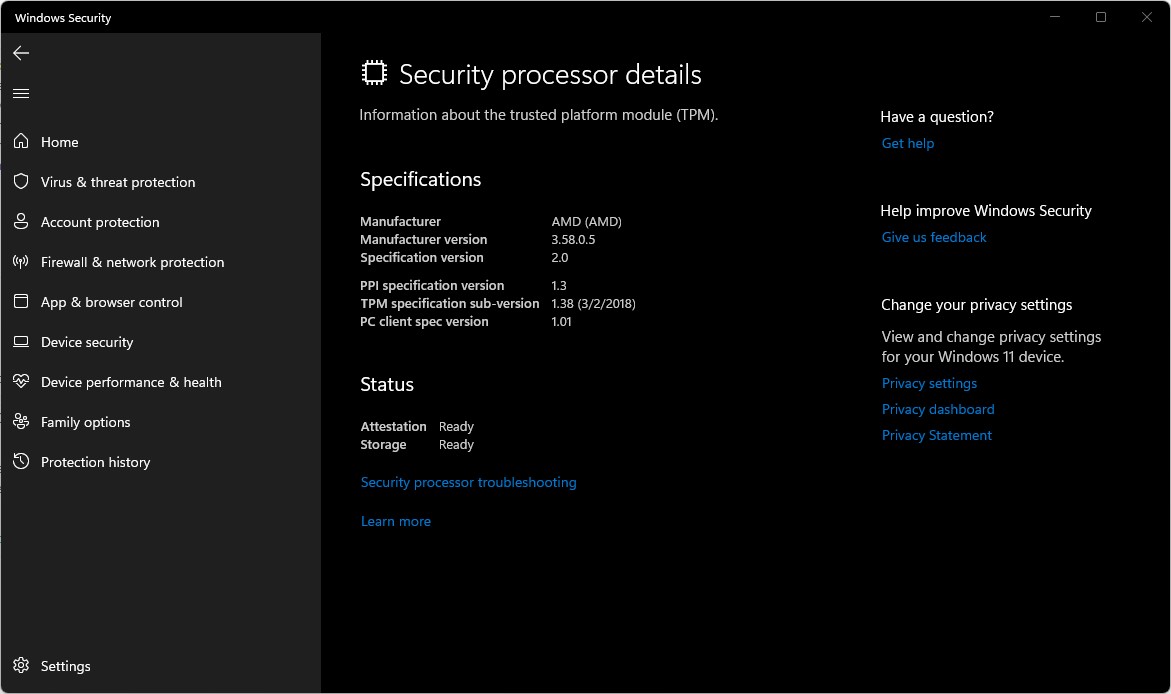Image resolution: width=1171 pixels, height=694 pixels.
Task: Click Change your privacy settings heading
Action: (x=976, y=305)
